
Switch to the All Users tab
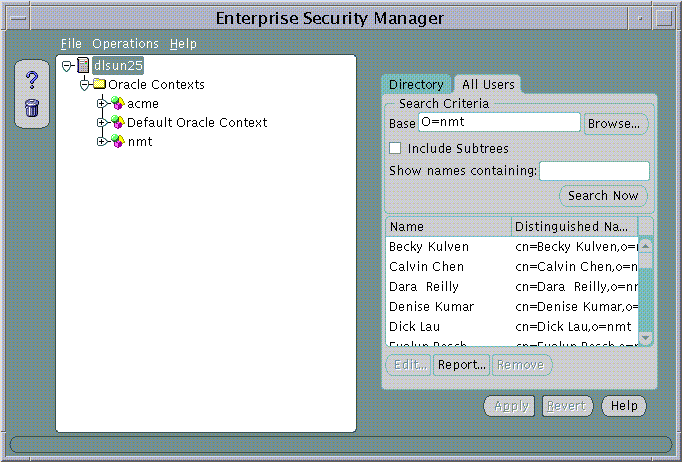point(488,84)
